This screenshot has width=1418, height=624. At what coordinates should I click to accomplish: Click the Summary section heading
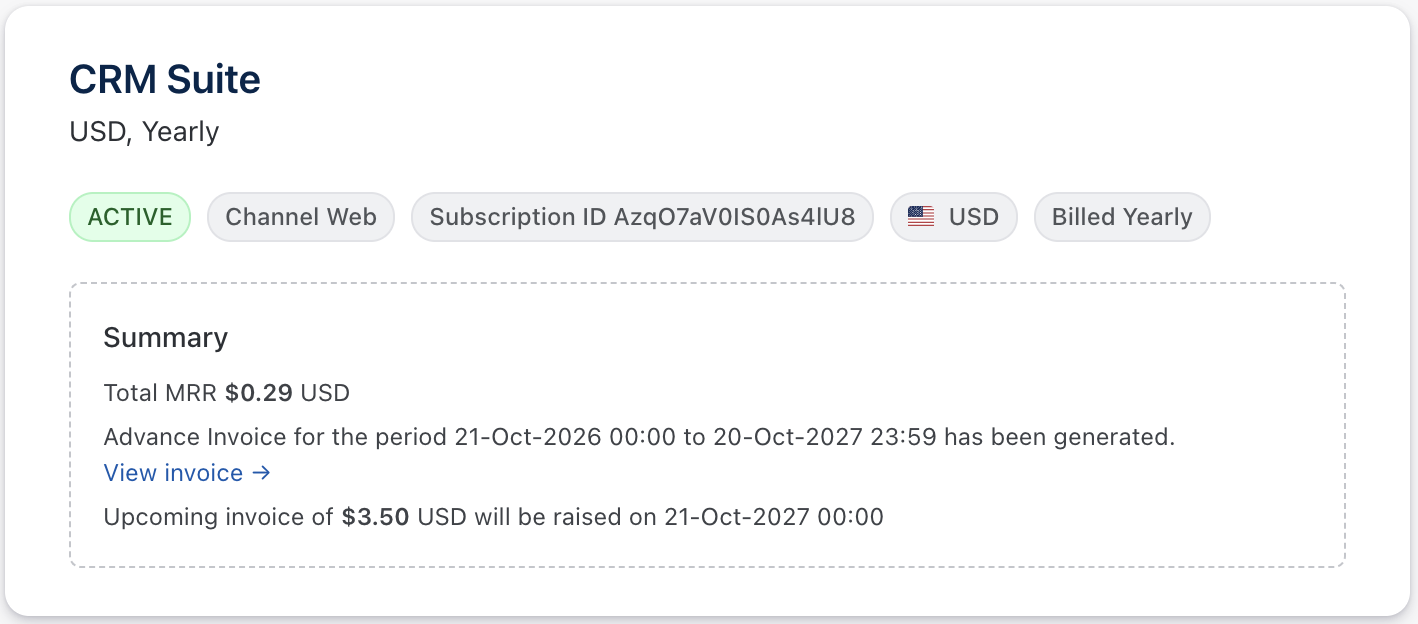click(x=166, y=338)
